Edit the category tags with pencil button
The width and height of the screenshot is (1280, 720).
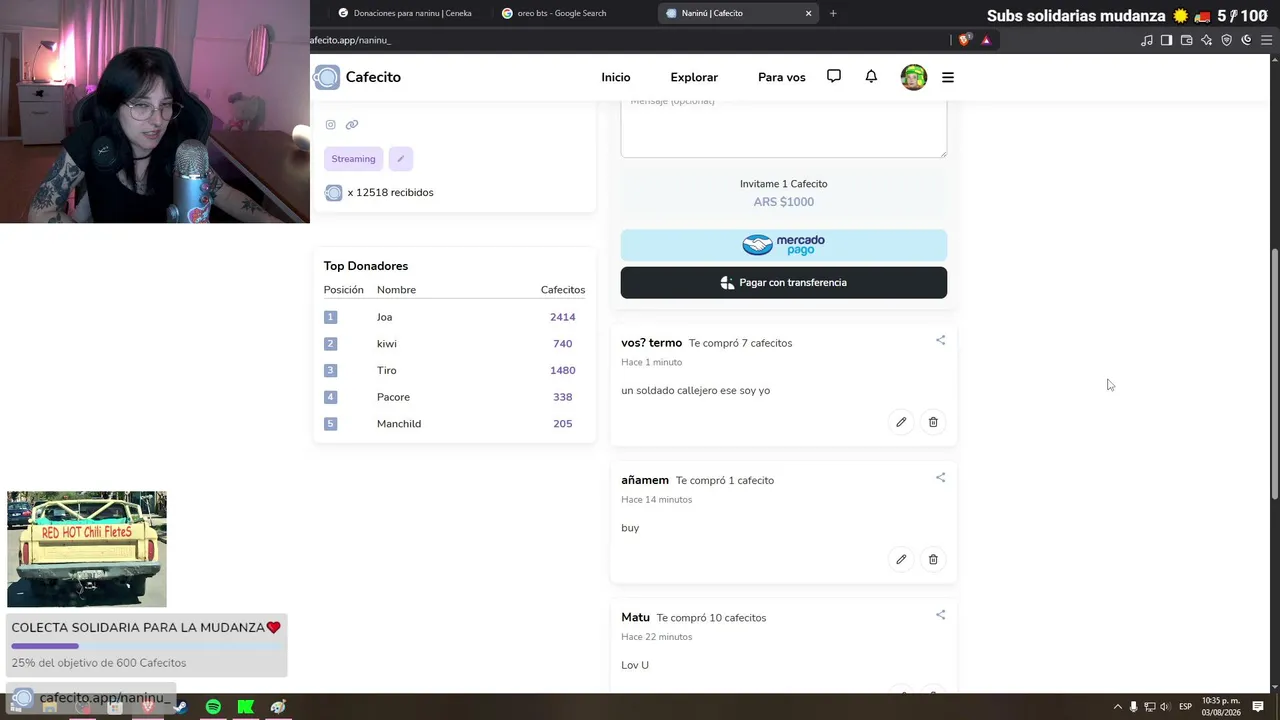tap(400, 159)
